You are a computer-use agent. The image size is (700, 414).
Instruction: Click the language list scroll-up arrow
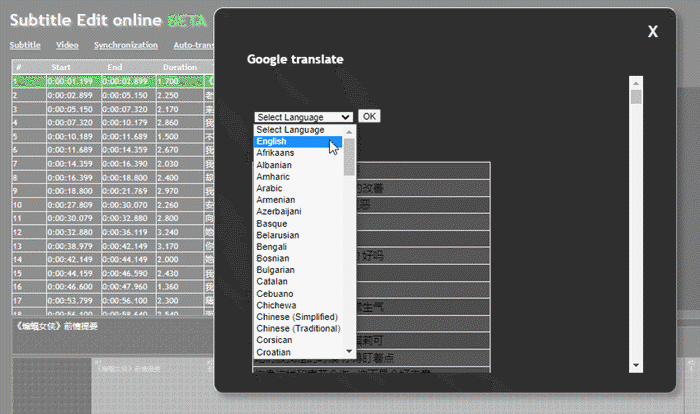coord(349,132)
